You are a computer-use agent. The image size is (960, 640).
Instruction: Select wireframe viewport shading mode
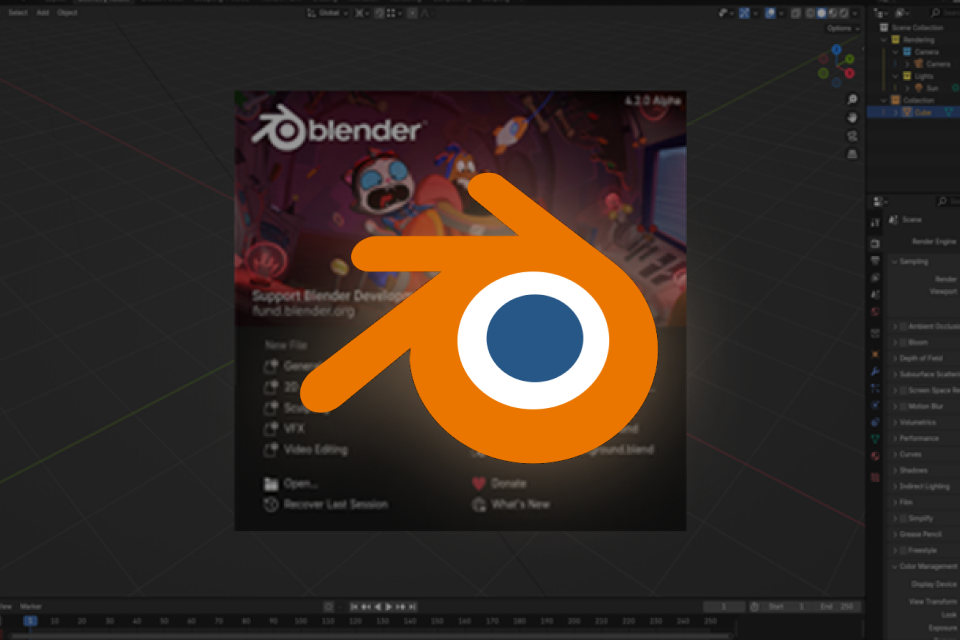[x=811, y=13]
